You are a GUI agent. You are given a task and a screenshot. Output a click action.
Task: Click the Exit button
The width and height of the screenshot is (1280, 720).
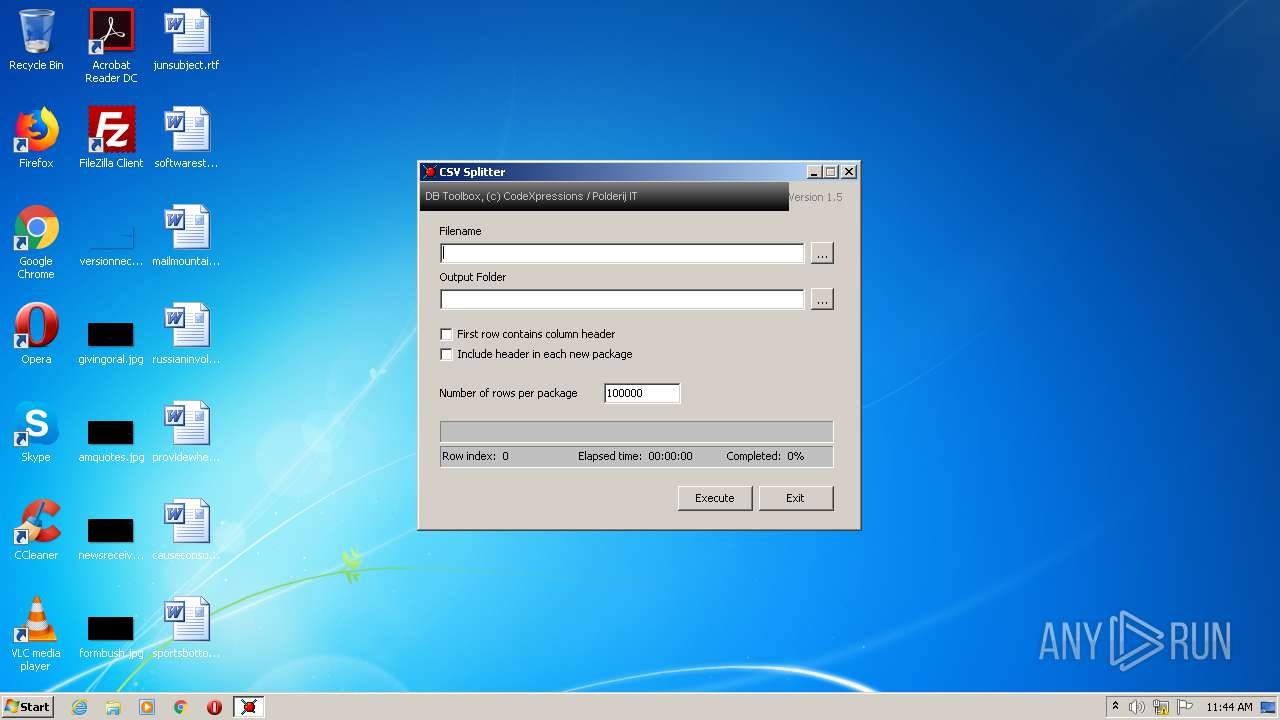pyautogui.click(x=796, y=498)
